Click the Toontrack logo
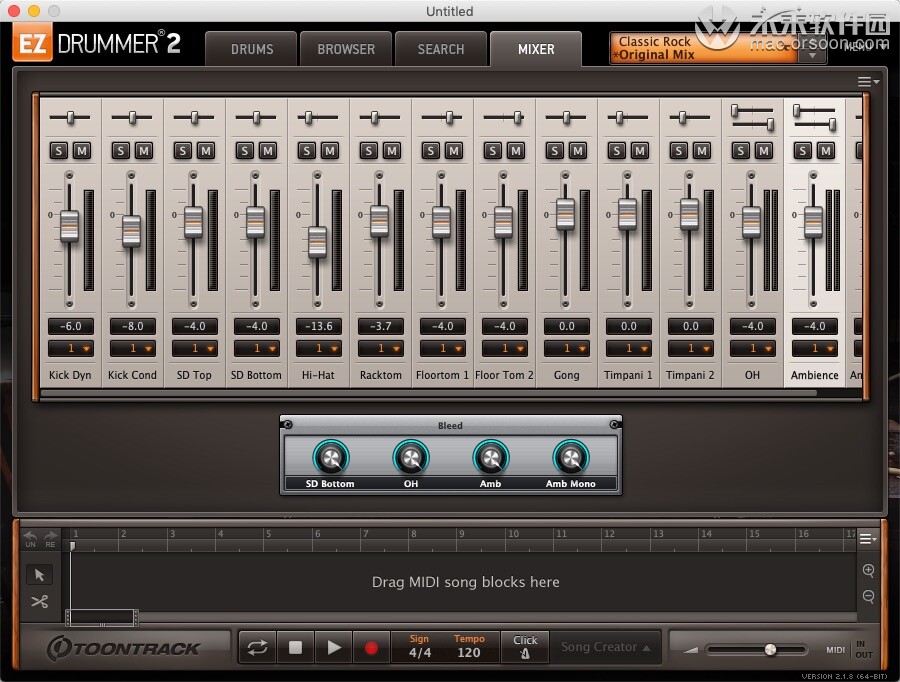 123,648
